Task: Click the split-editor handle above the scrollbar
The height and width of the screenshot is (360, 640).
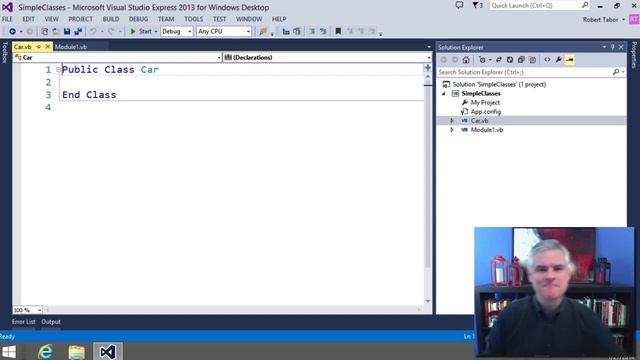Action: pos(428,68)
